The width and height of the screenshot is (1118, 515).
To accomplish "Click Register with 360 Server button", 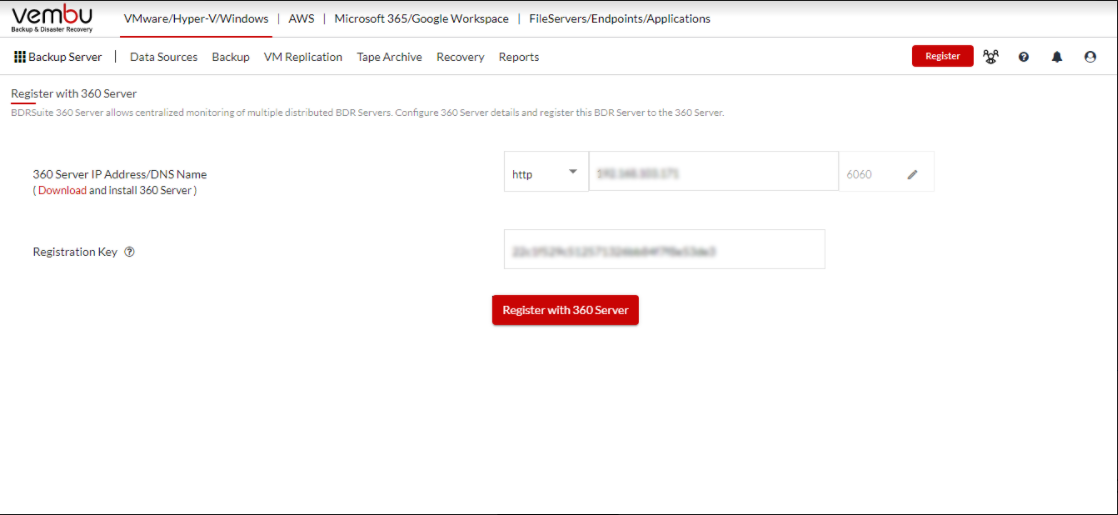I will click(565, 310).
